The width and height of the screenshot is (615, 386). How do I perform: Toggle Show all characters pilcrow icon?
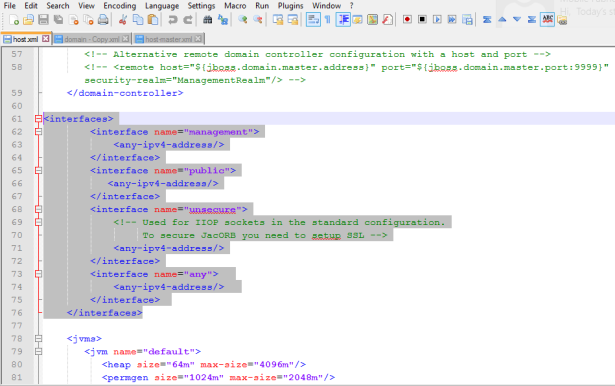(x=328, y=20)
